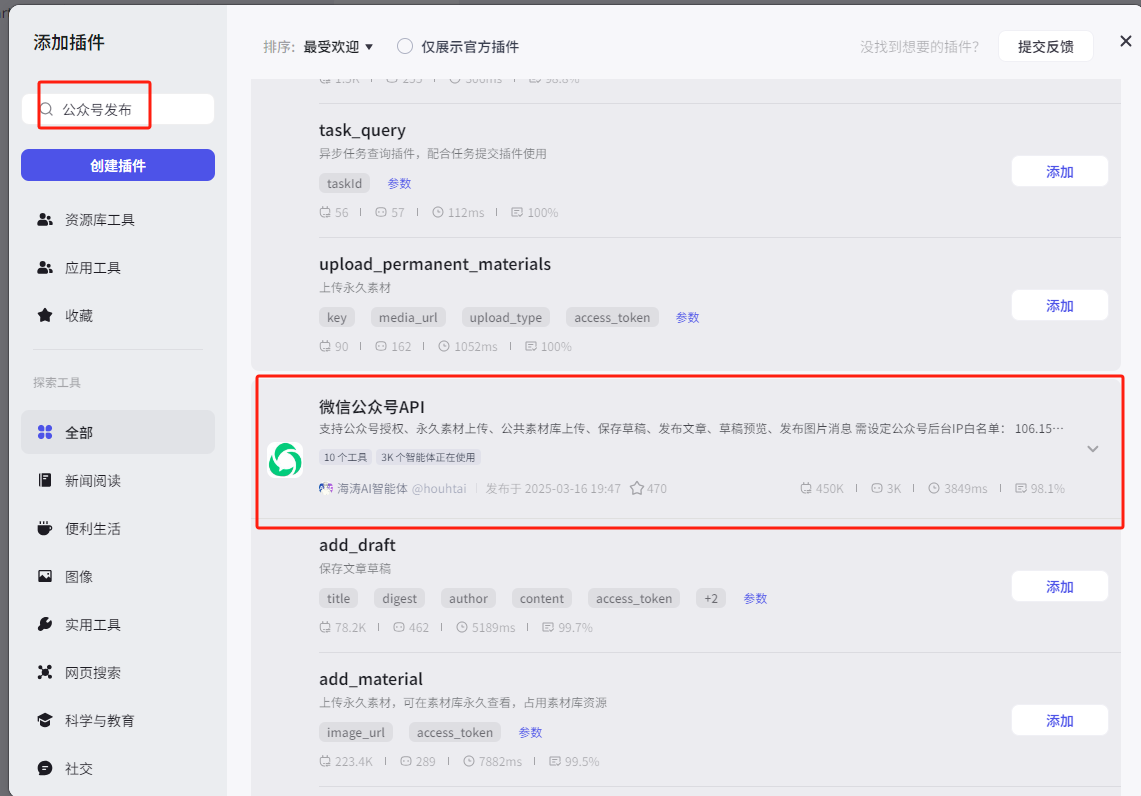Select the 新闻阅读 category
This screenshot has width=1141, height=796.
[x=118, y=480]
